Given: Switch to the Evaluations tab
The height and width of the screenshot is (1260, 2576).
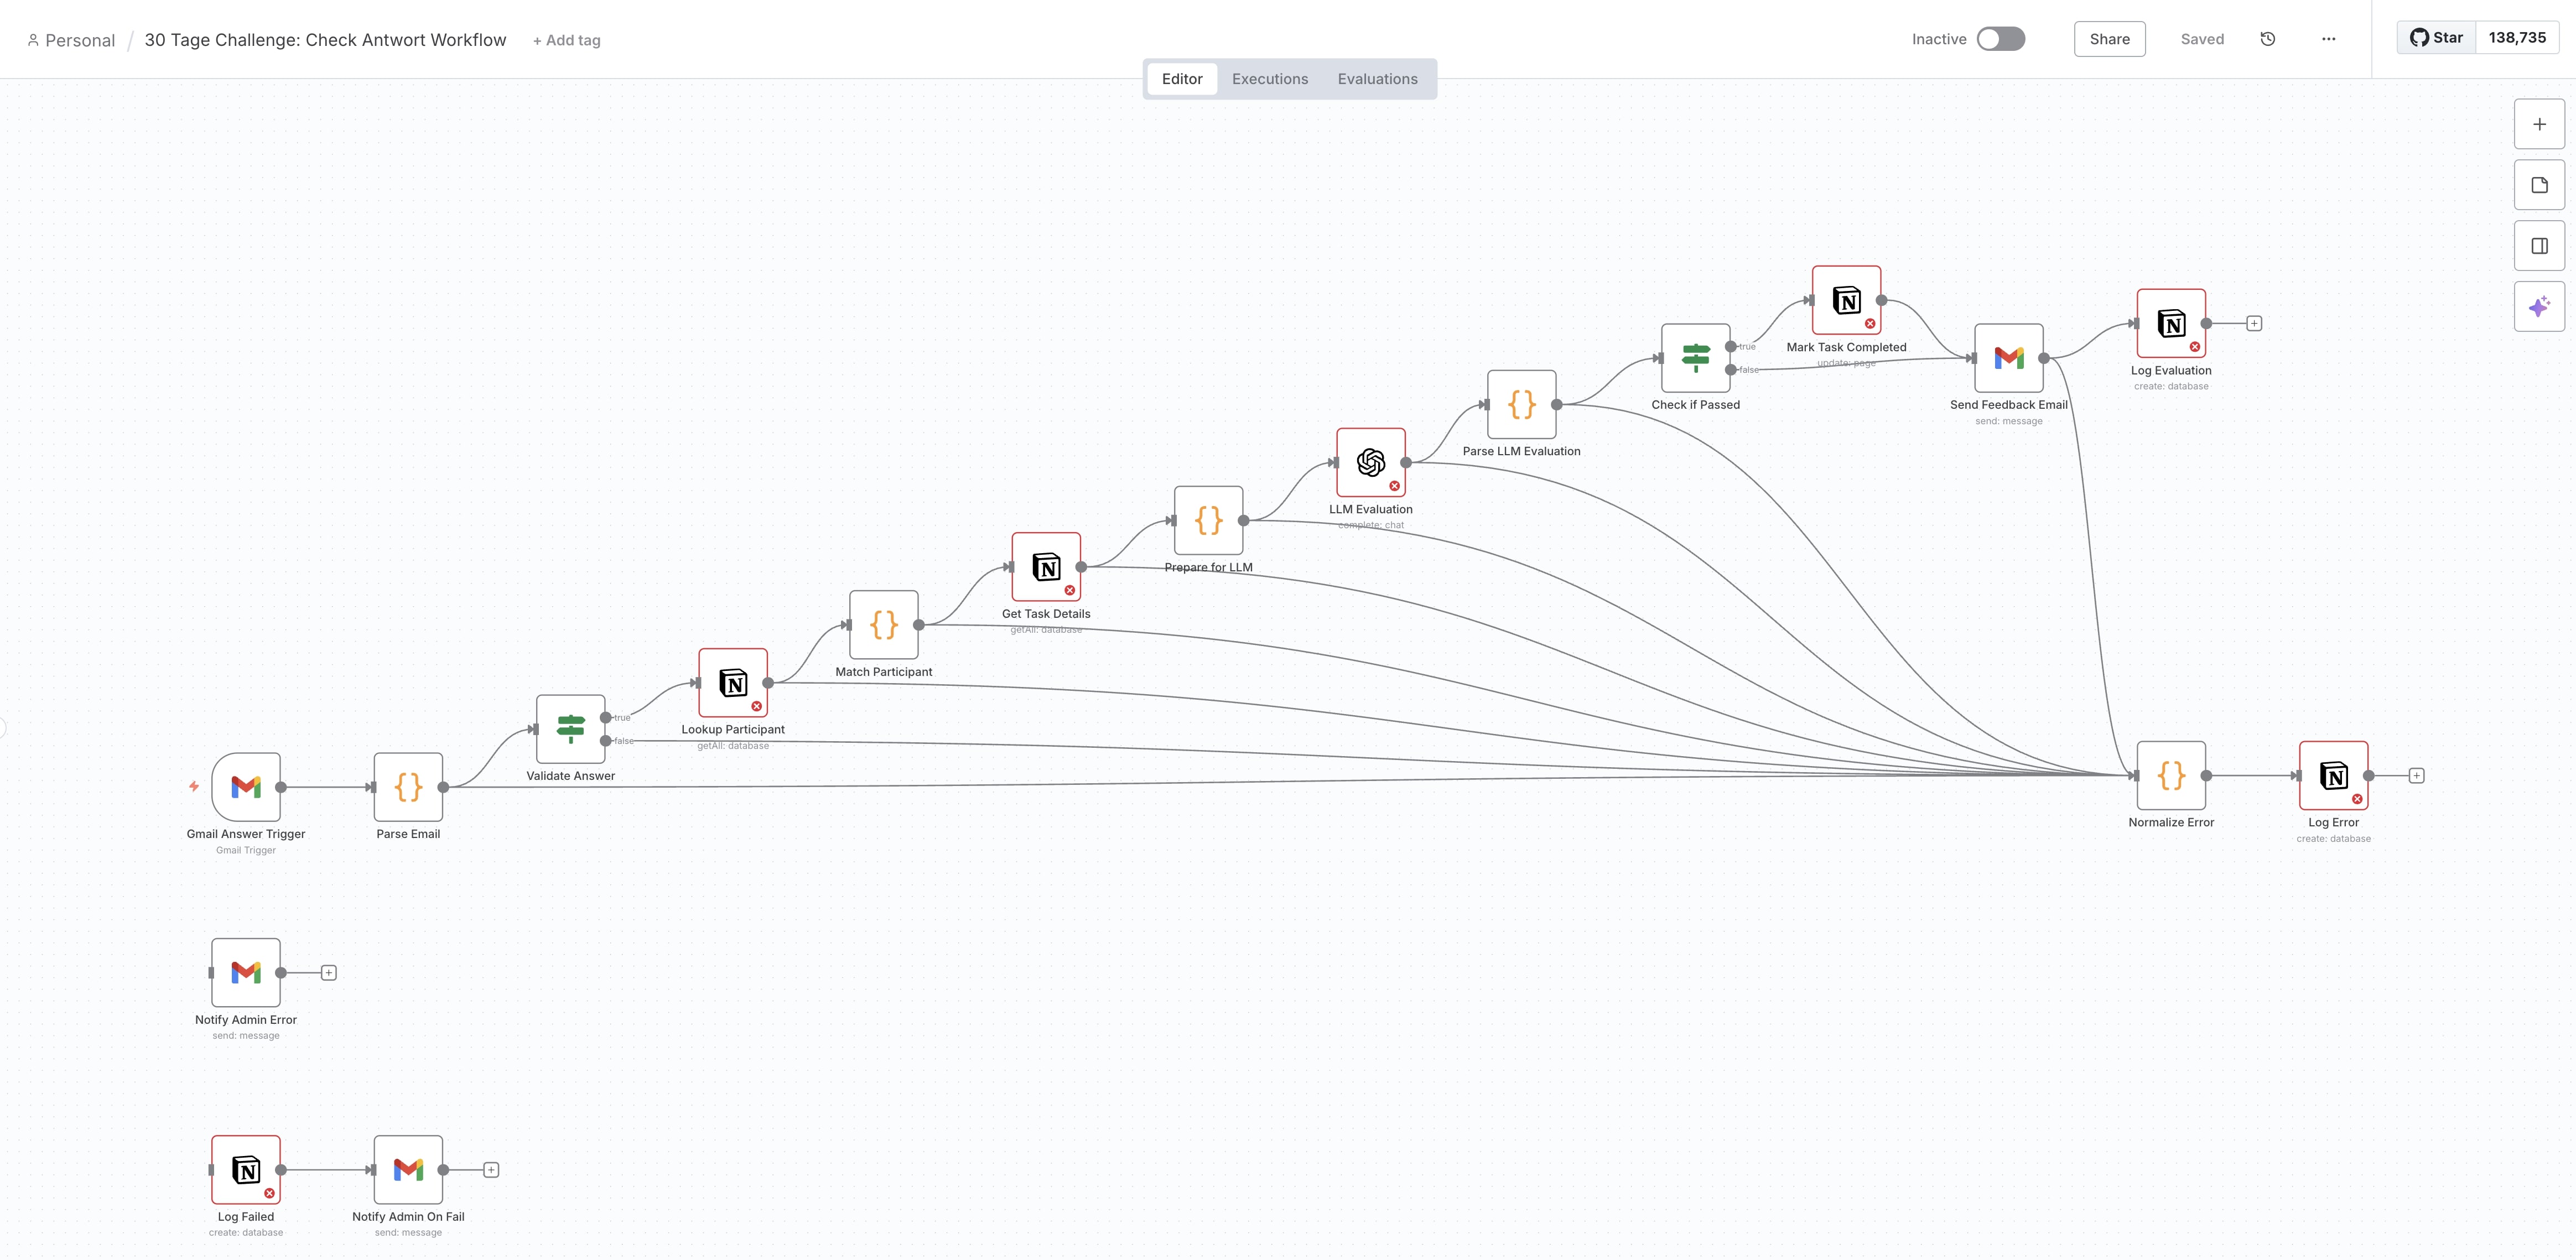Looking at the screenshot, I should click(1377, 79).
